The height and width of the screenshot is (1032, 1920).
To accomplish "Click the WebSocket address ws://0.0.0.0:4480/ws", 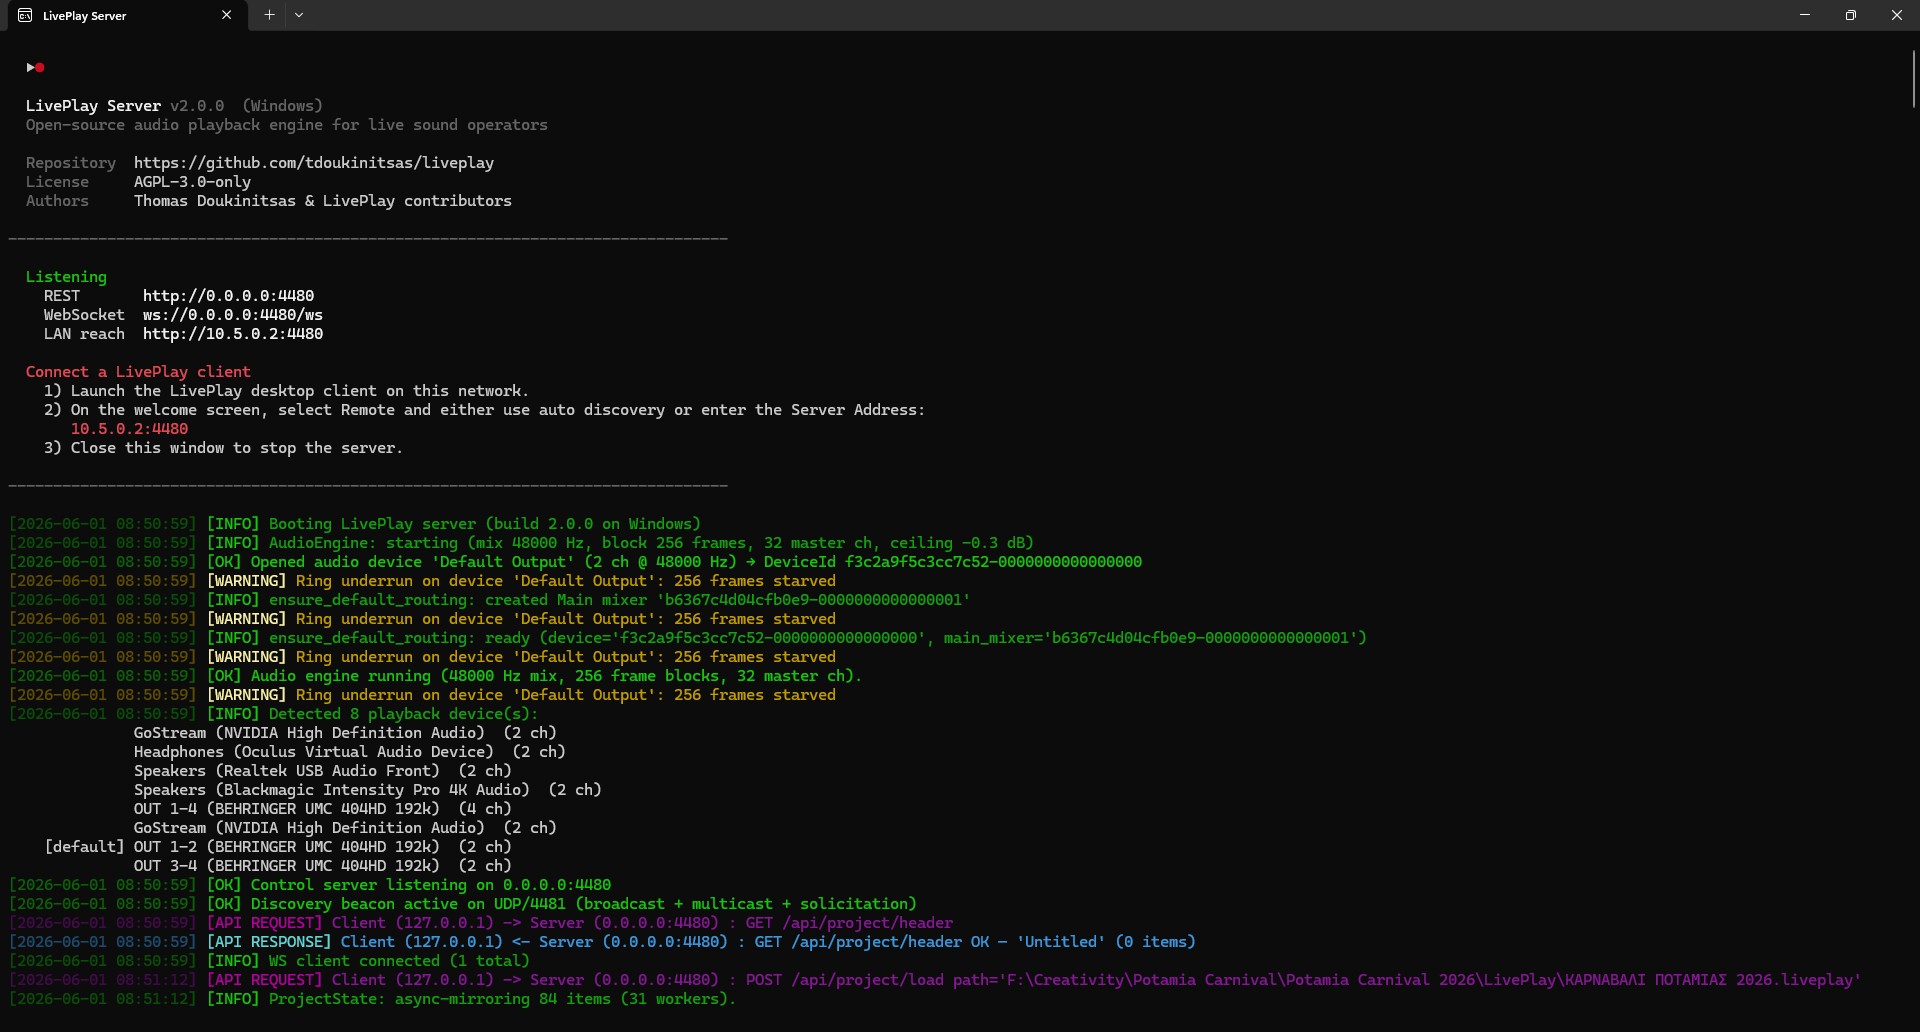I will click(233, 314).
